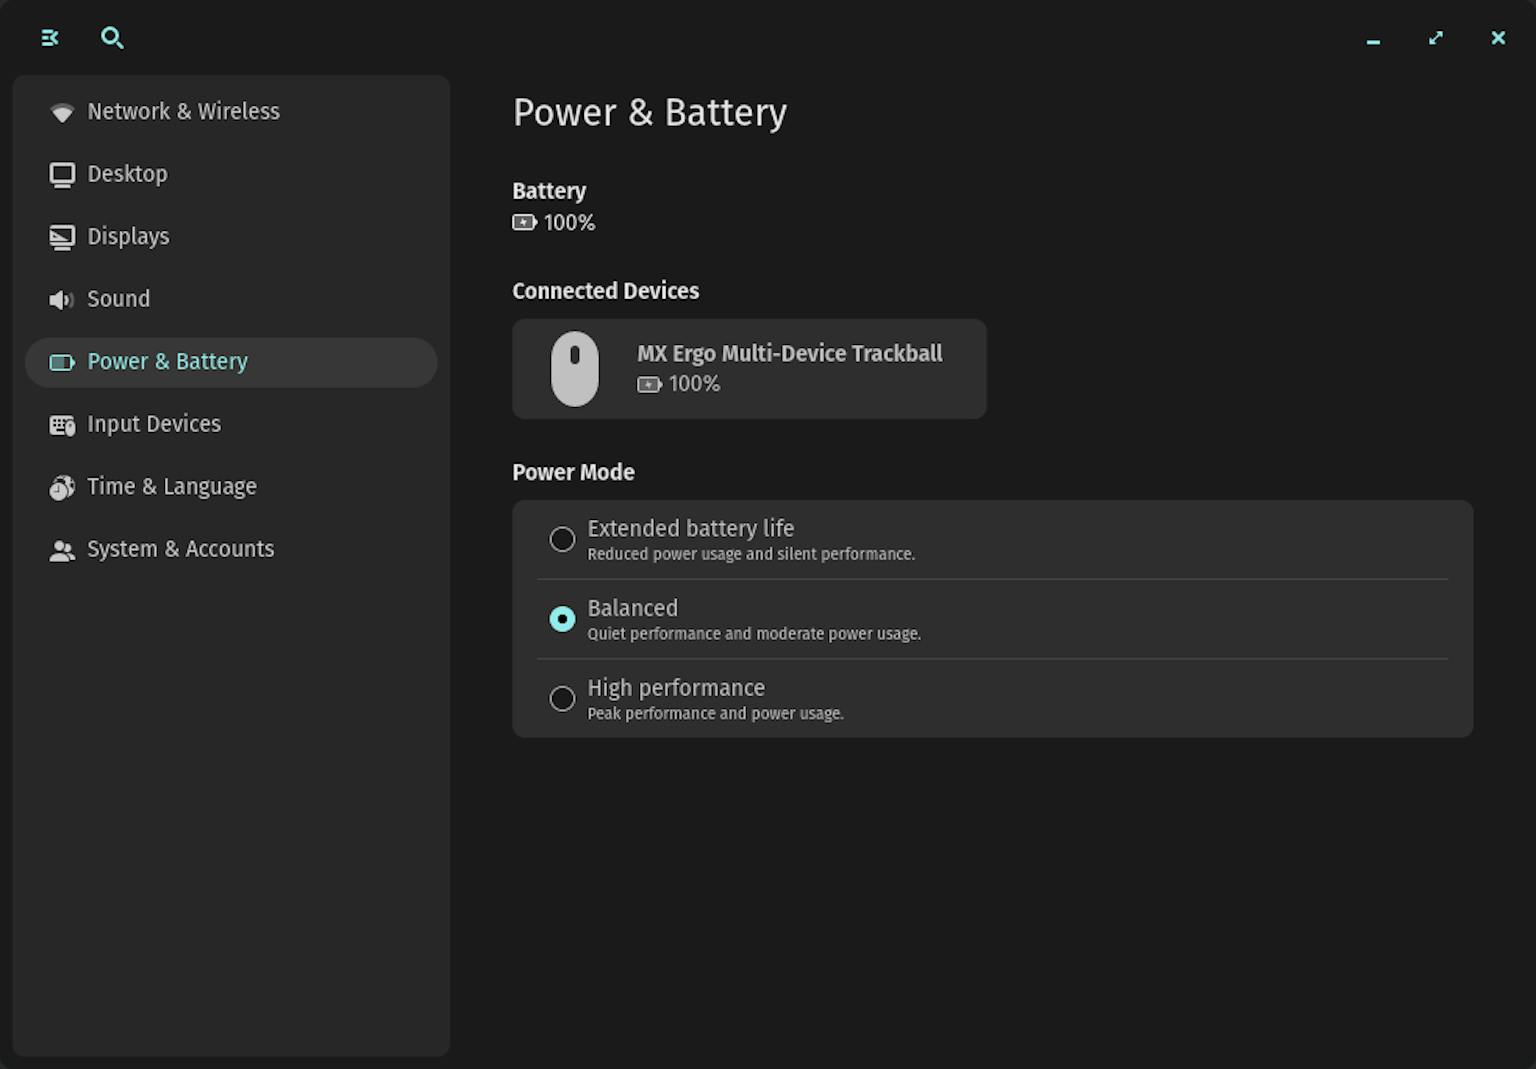1536x1069 pixels.
Task: Click the MX Ergo trackball thumbnail image
Action: [x=575, y=368]
